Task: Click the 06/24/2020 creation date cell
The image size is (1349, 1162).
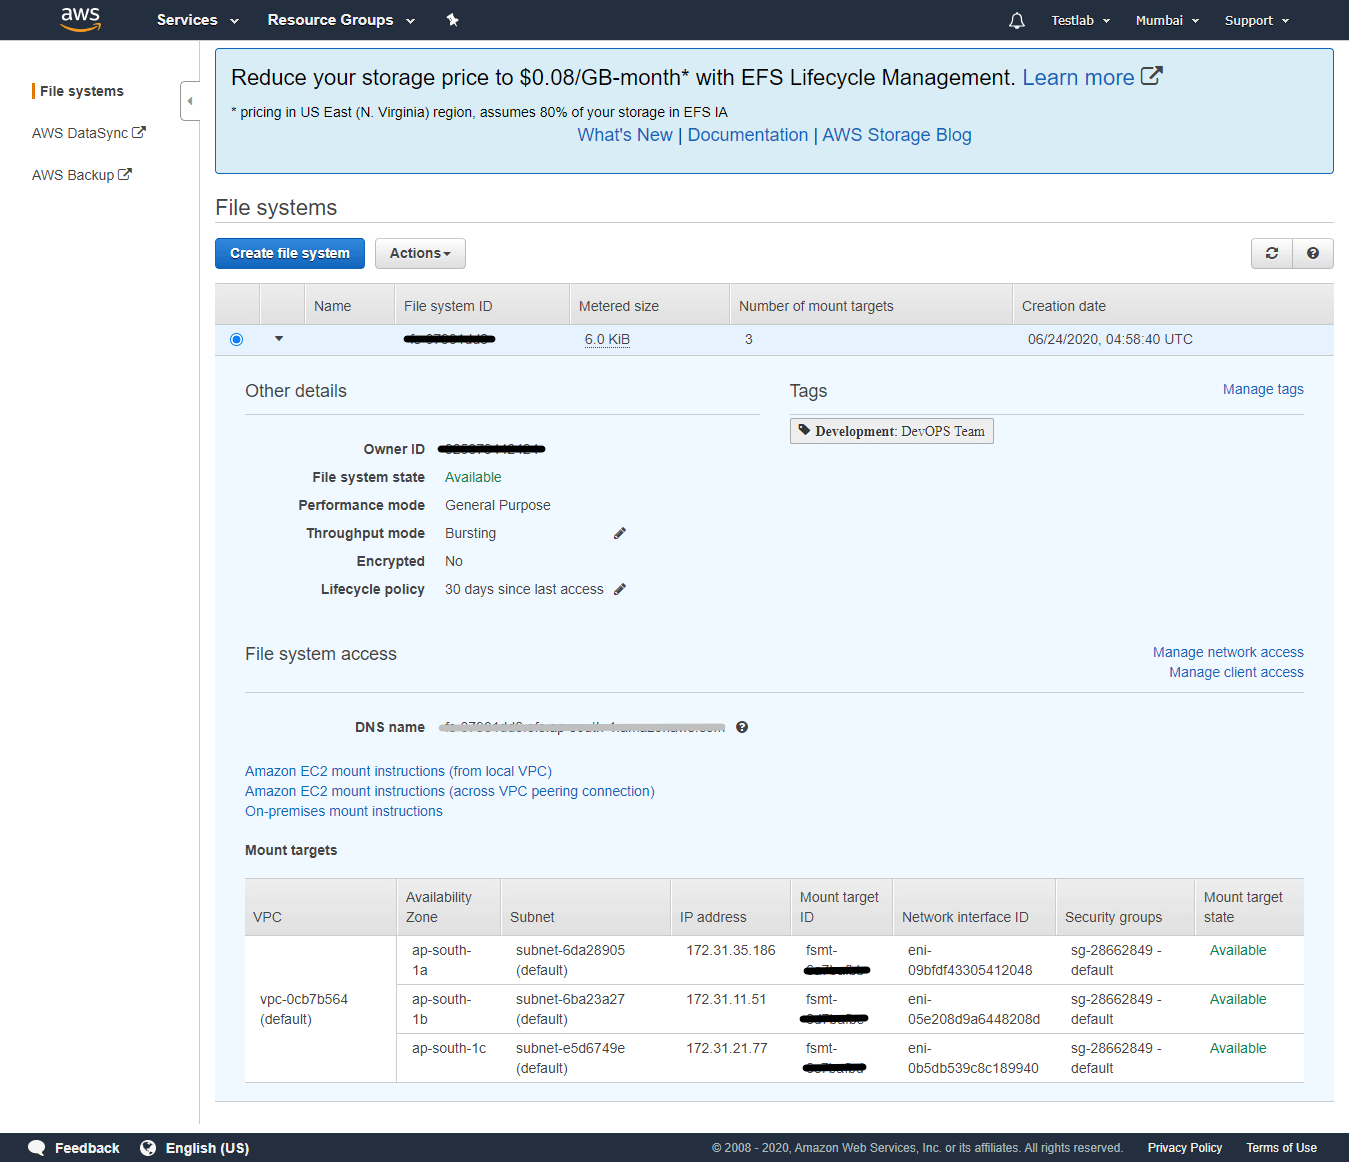Action: click(1110, 339)
